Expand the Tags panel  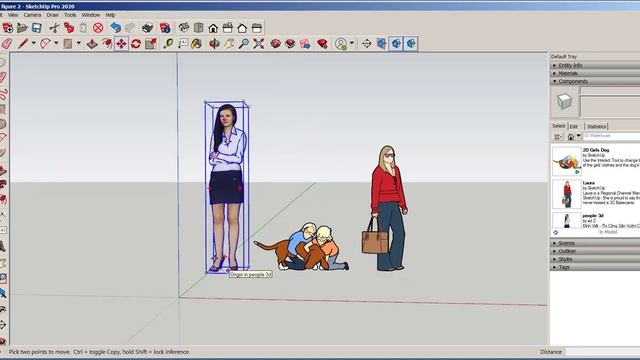[x=595, y=267]
